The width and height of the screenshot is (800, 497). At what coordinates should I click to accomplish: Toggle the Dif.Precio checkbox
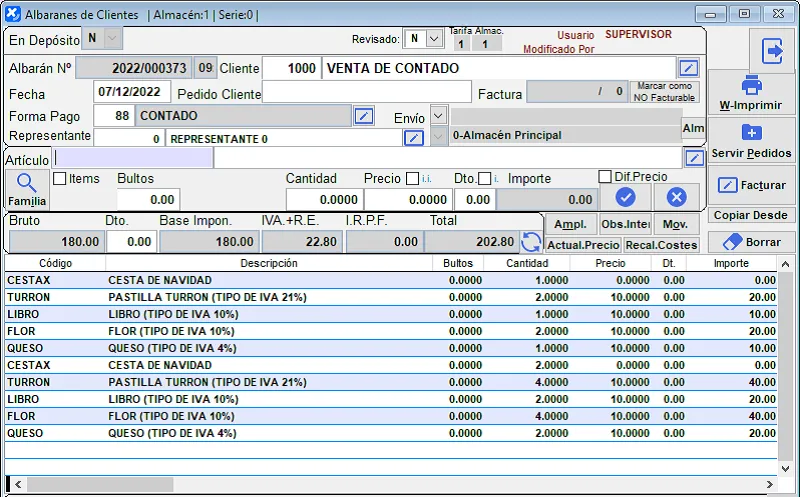[605, 177]
